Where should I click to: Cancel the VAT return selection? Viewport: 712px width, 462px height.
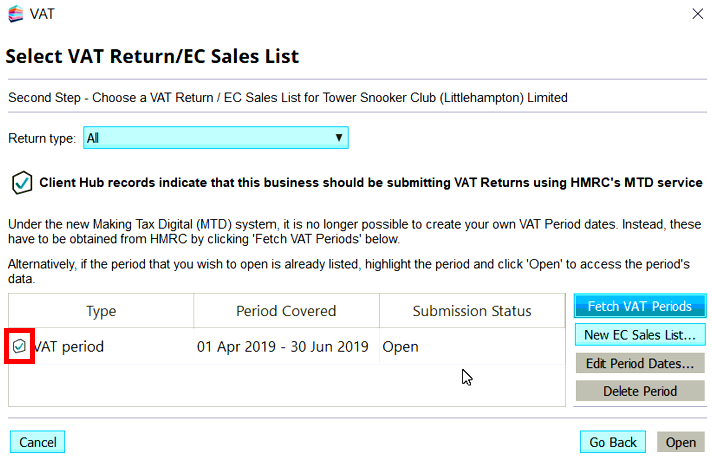pos(38,442)
